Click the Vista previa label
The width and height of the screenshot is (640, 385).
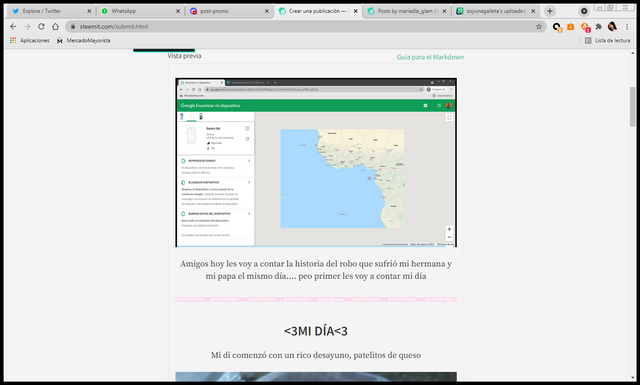184,56
